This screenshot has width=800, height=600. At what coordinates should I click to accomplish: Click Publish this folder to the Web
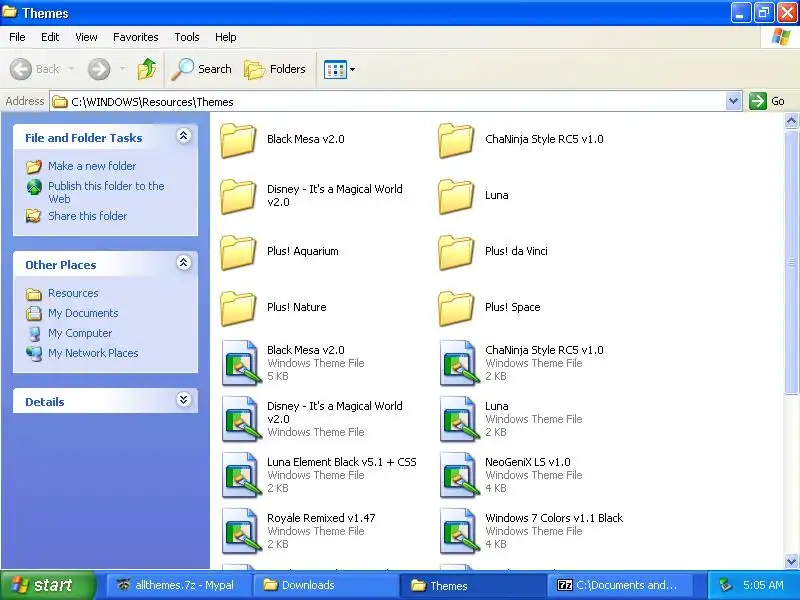[x=106, y=192]
